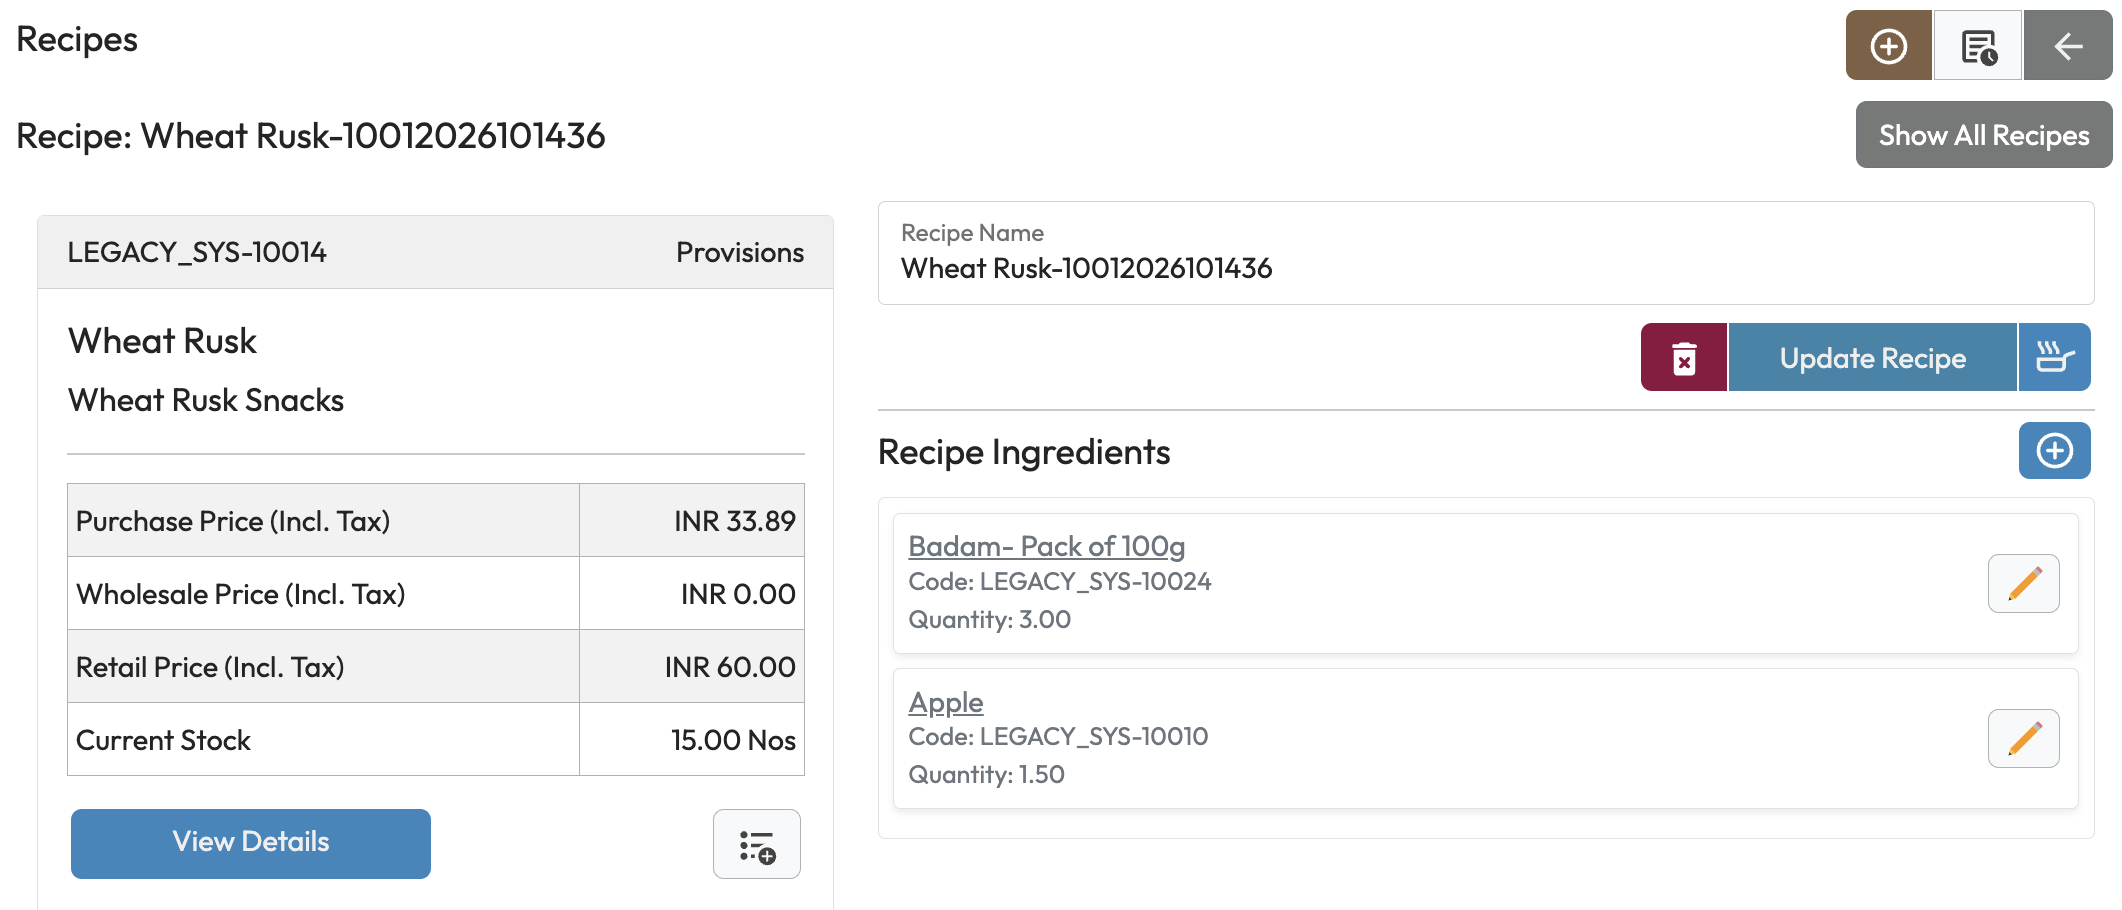The image size is (2122, 910).
Task: Focus the Recipe Name input field
Action: coord(1485,268)
